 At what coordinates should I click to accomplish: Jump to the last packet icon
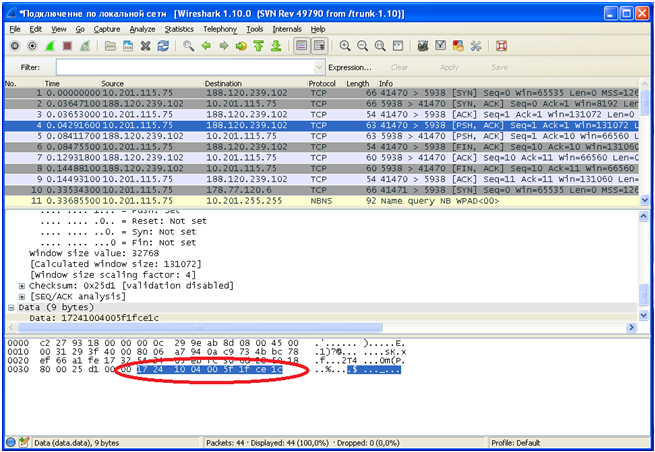(276, 46)
